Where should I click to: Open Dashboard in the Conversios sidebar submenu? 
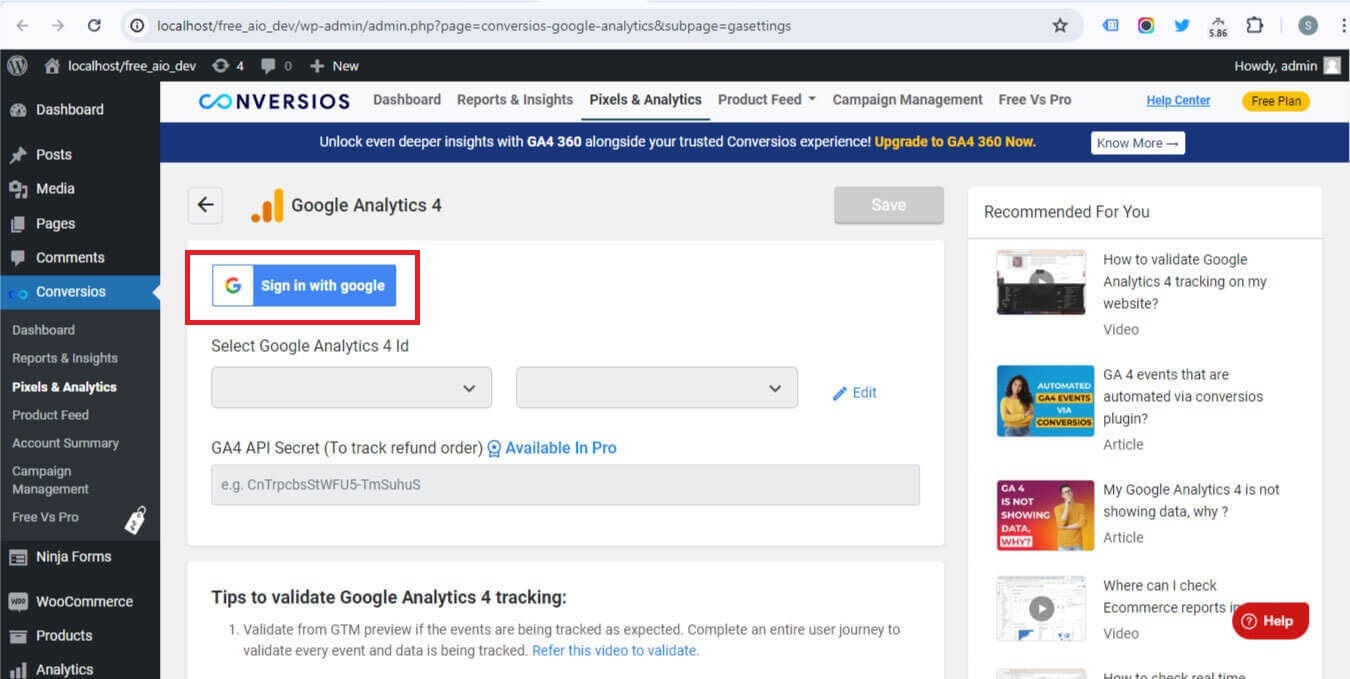[43, 330]
